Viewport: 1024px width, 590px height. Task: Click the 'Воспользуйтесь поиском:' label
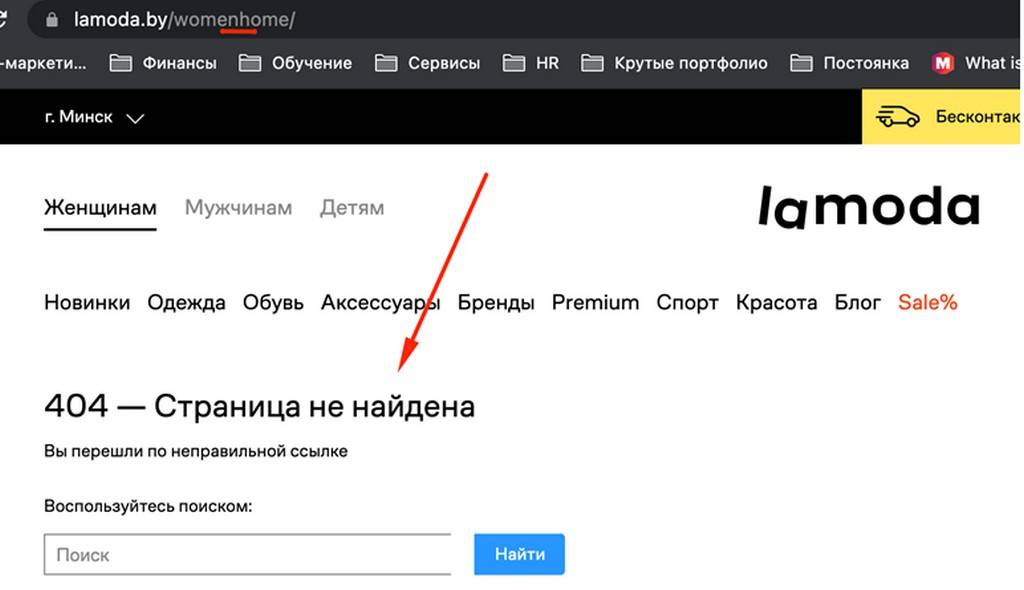[x=148, y=506]
